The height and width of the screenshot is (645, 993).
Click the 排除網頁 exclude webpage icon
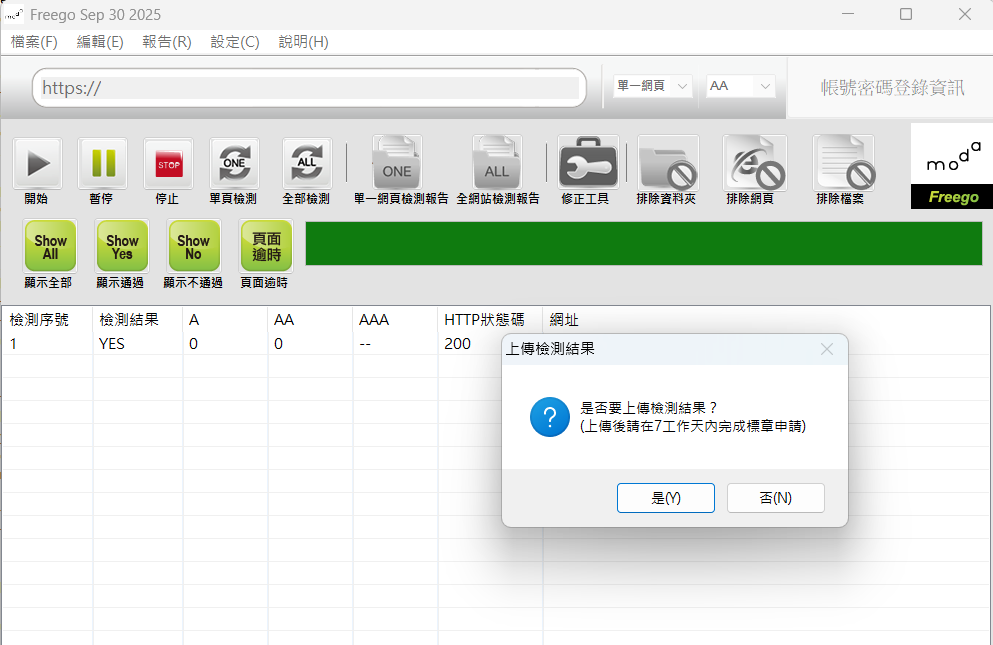pyautogui.click(x=754, y=163)
